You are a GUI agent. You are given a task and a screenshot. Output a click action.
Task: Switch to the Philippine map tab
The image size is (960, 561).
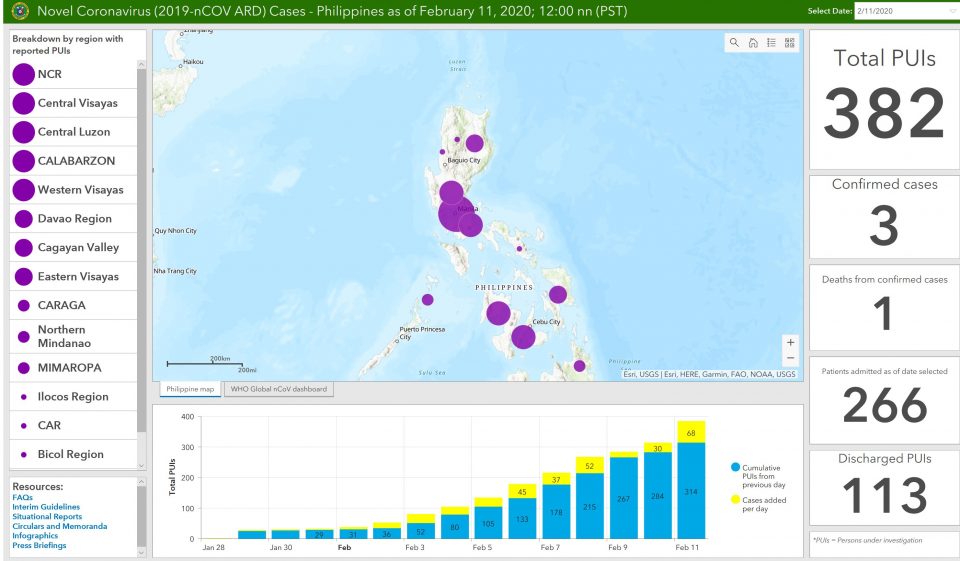[x=189, y=388]
